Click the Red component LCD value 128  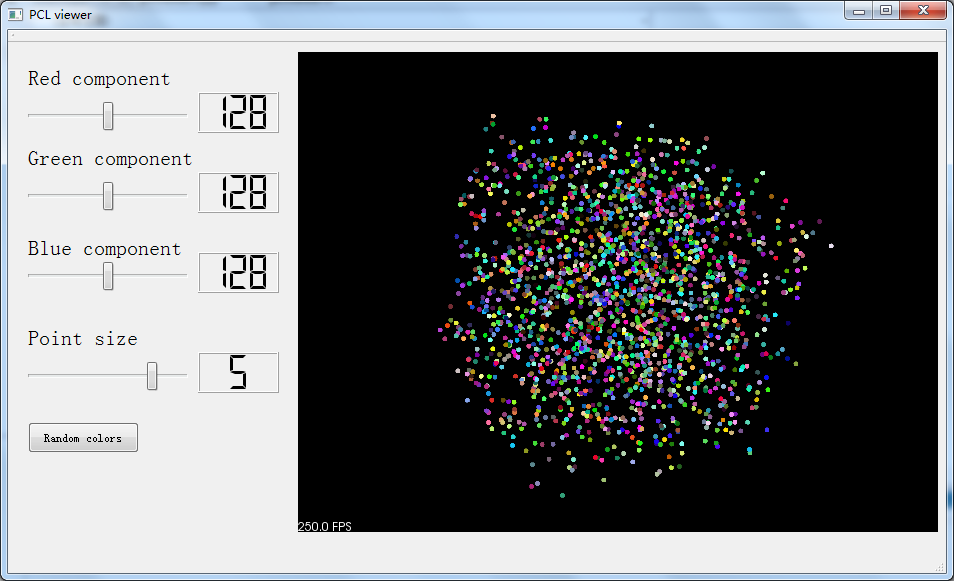pos(238,113)
